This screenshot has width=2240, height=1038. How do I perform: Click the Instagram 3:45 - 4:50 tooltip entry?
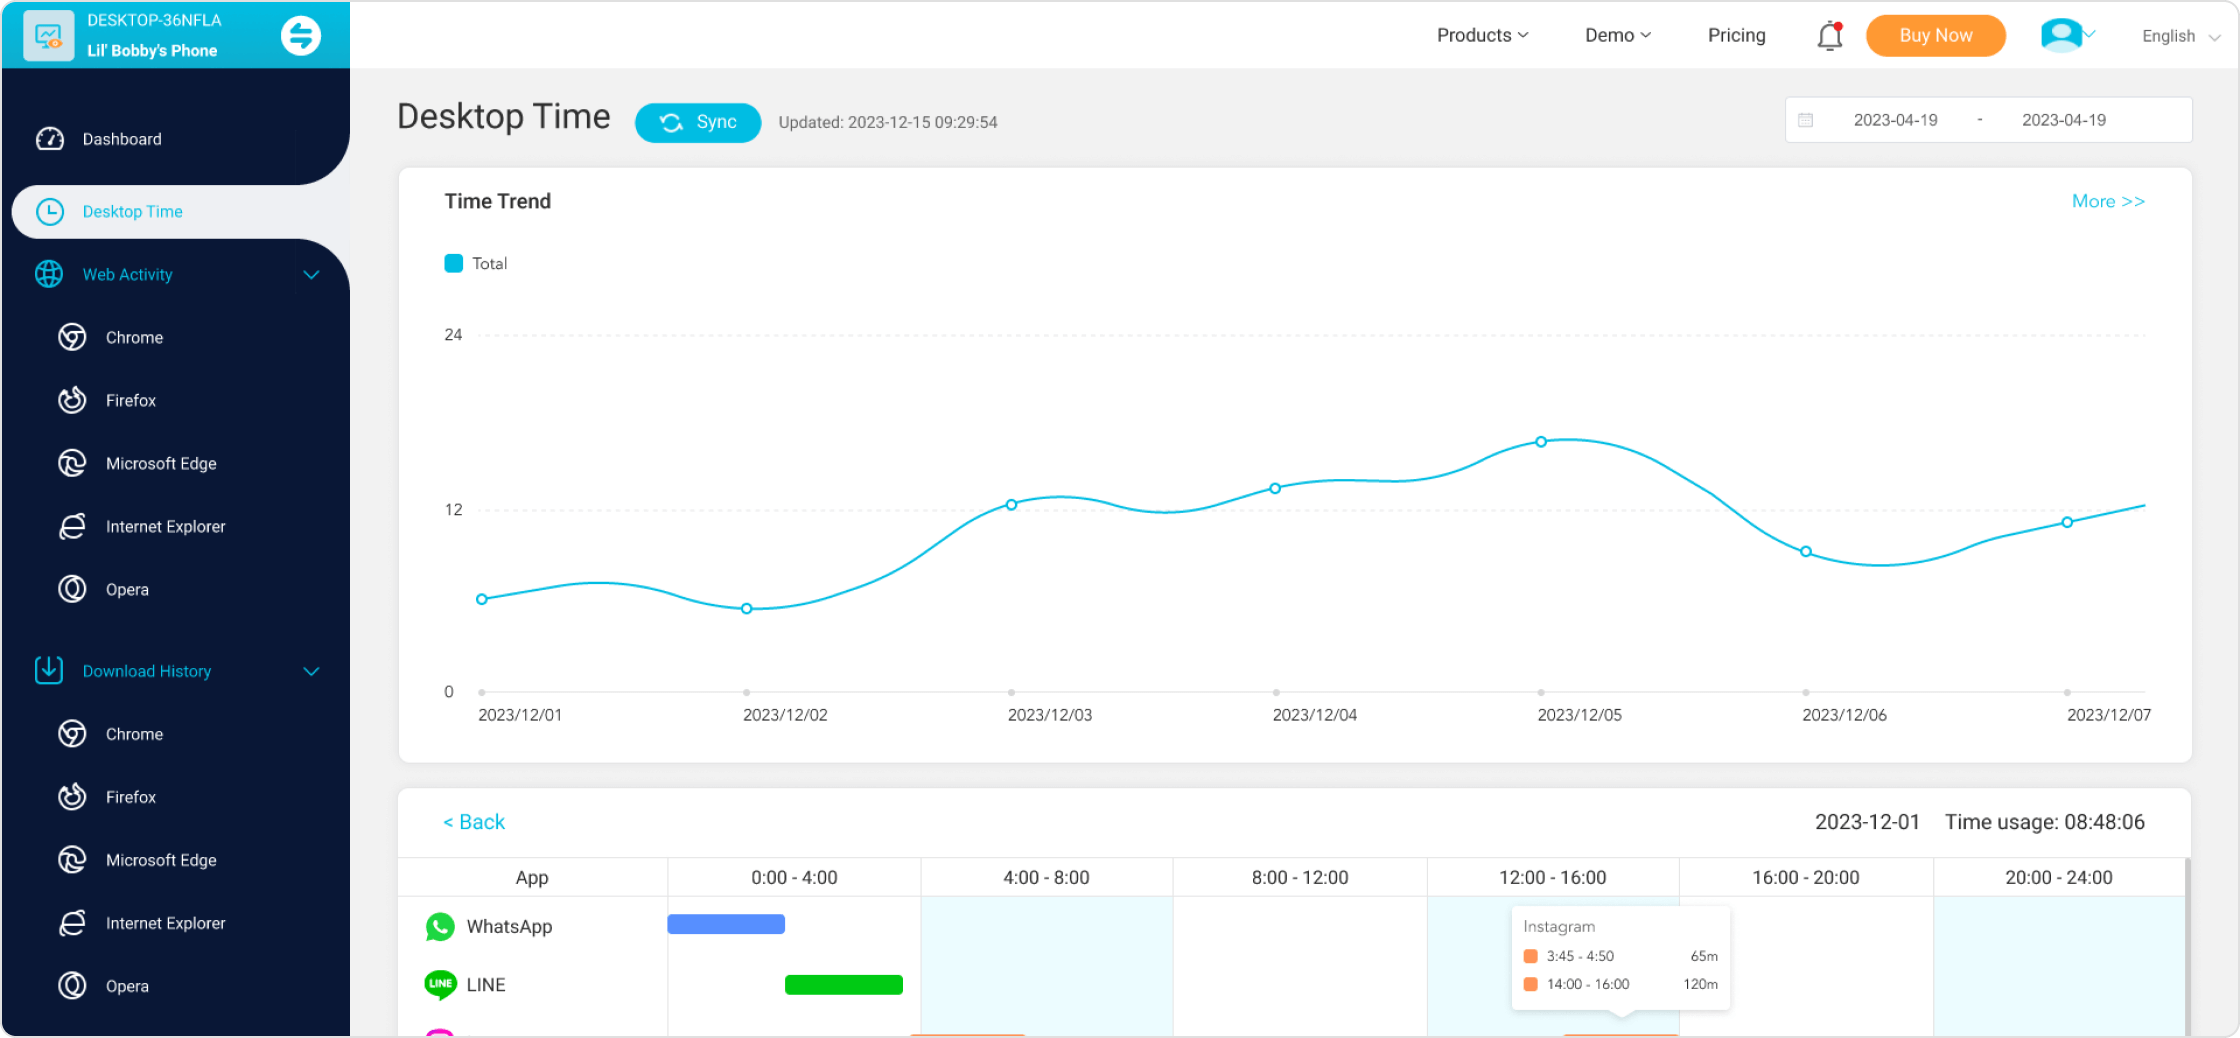1620,956
